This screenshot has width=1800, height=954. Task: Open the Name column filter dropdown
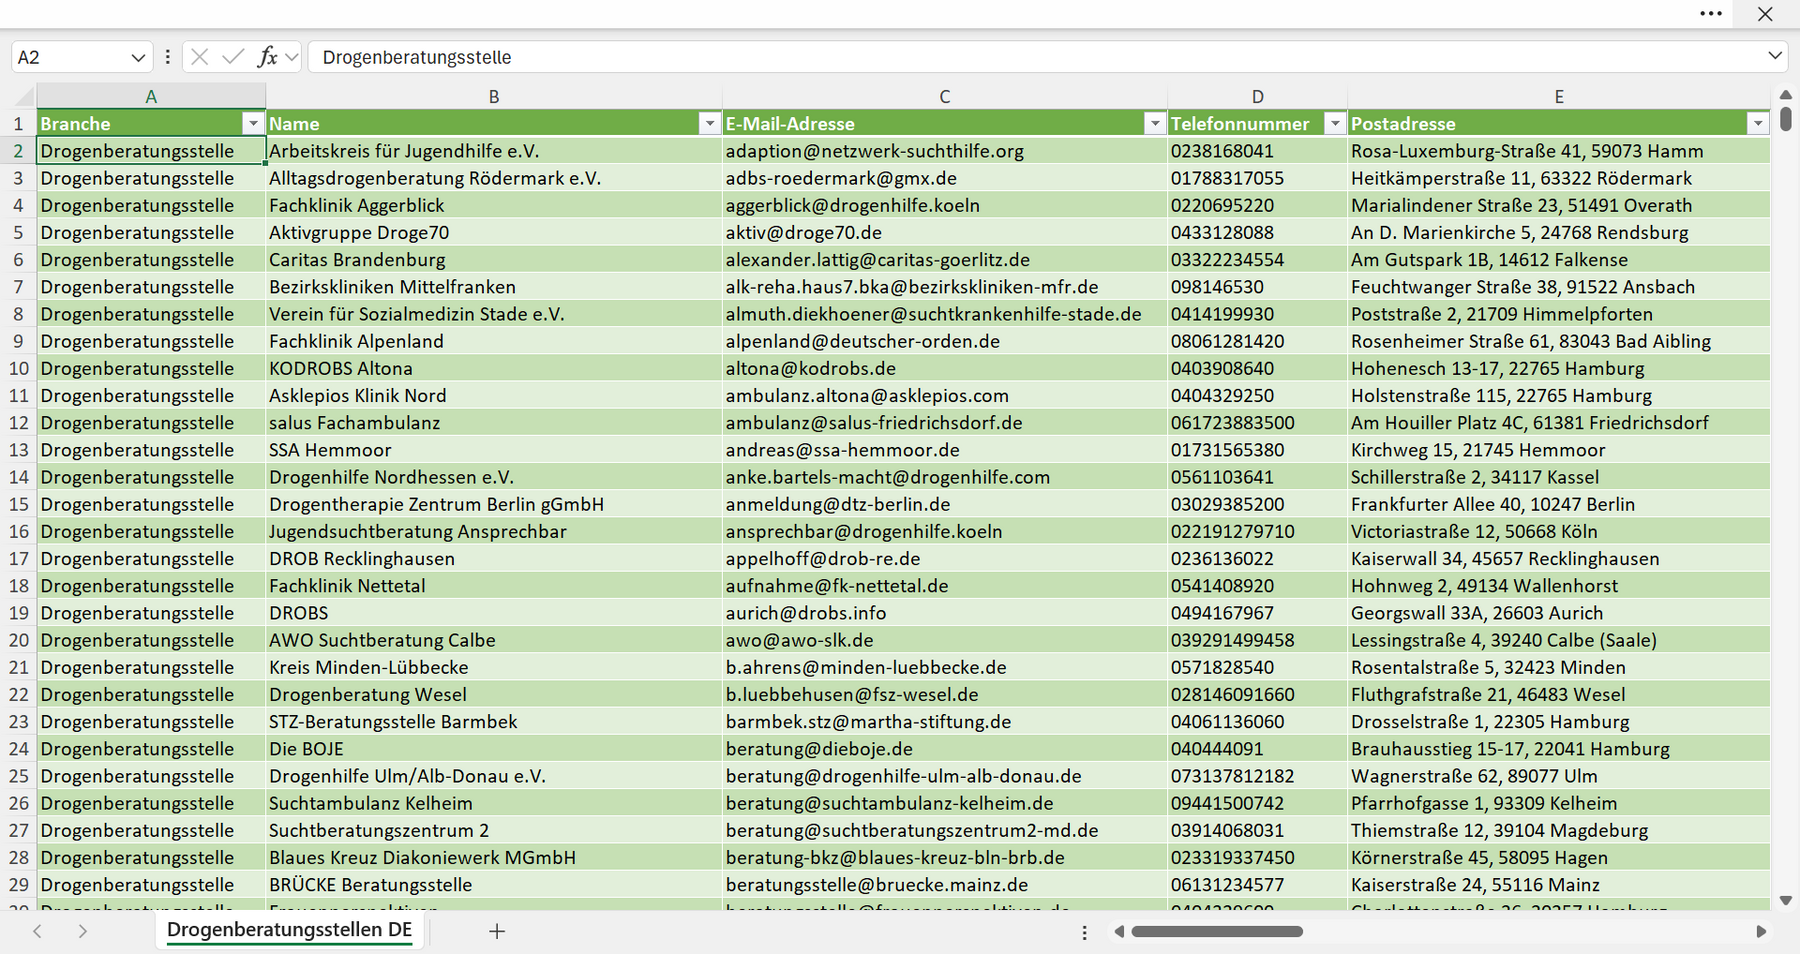click(x=709, y=123)
